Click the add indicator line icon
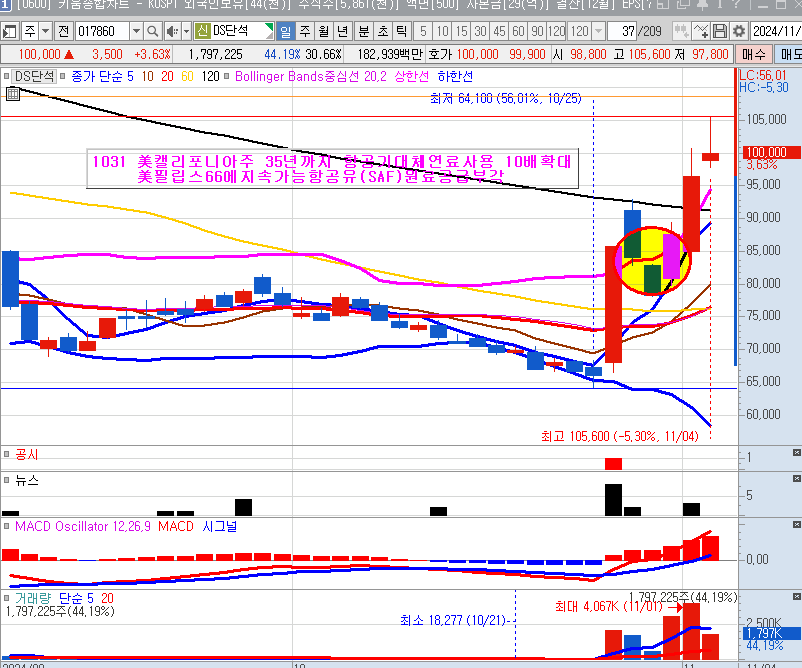802x668 pixels. (701, 32)
